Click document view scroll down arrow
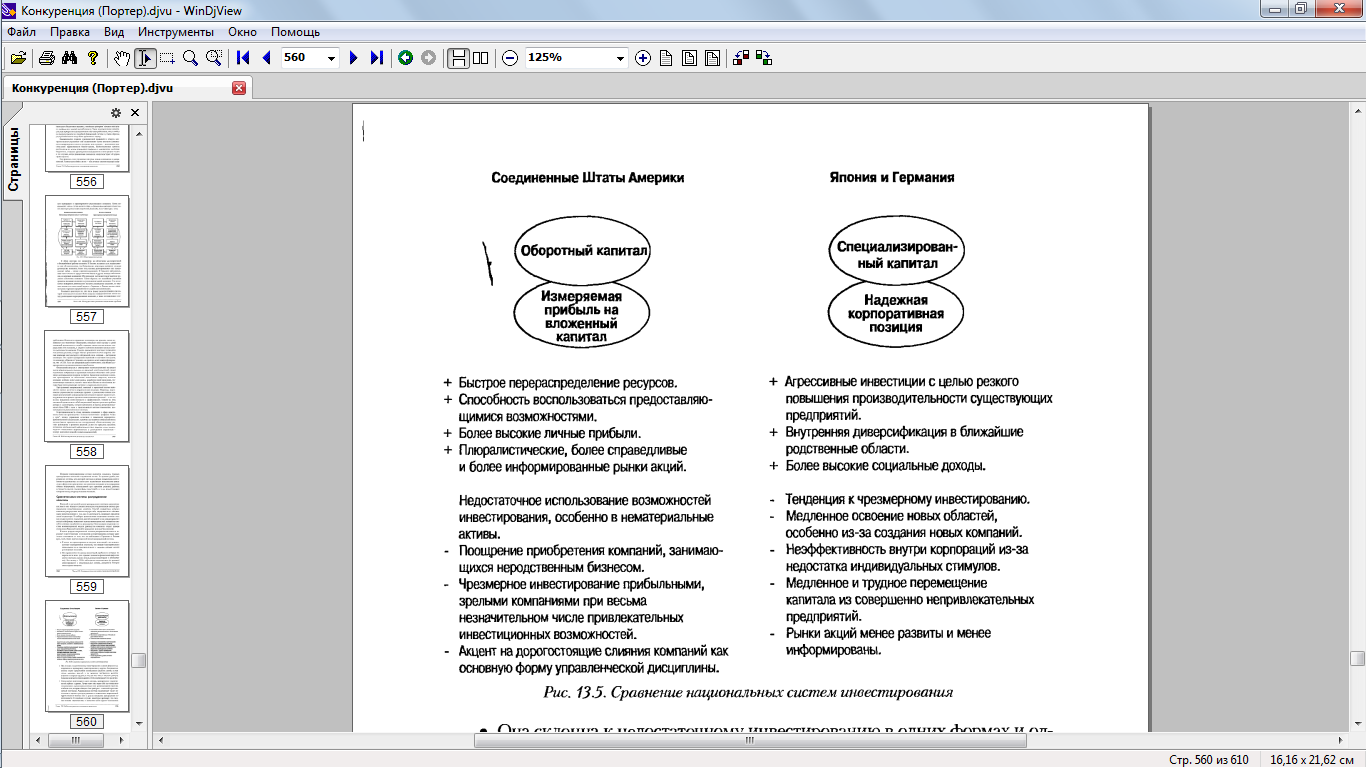1366x768 pixels. click(x=1357, y=725)
